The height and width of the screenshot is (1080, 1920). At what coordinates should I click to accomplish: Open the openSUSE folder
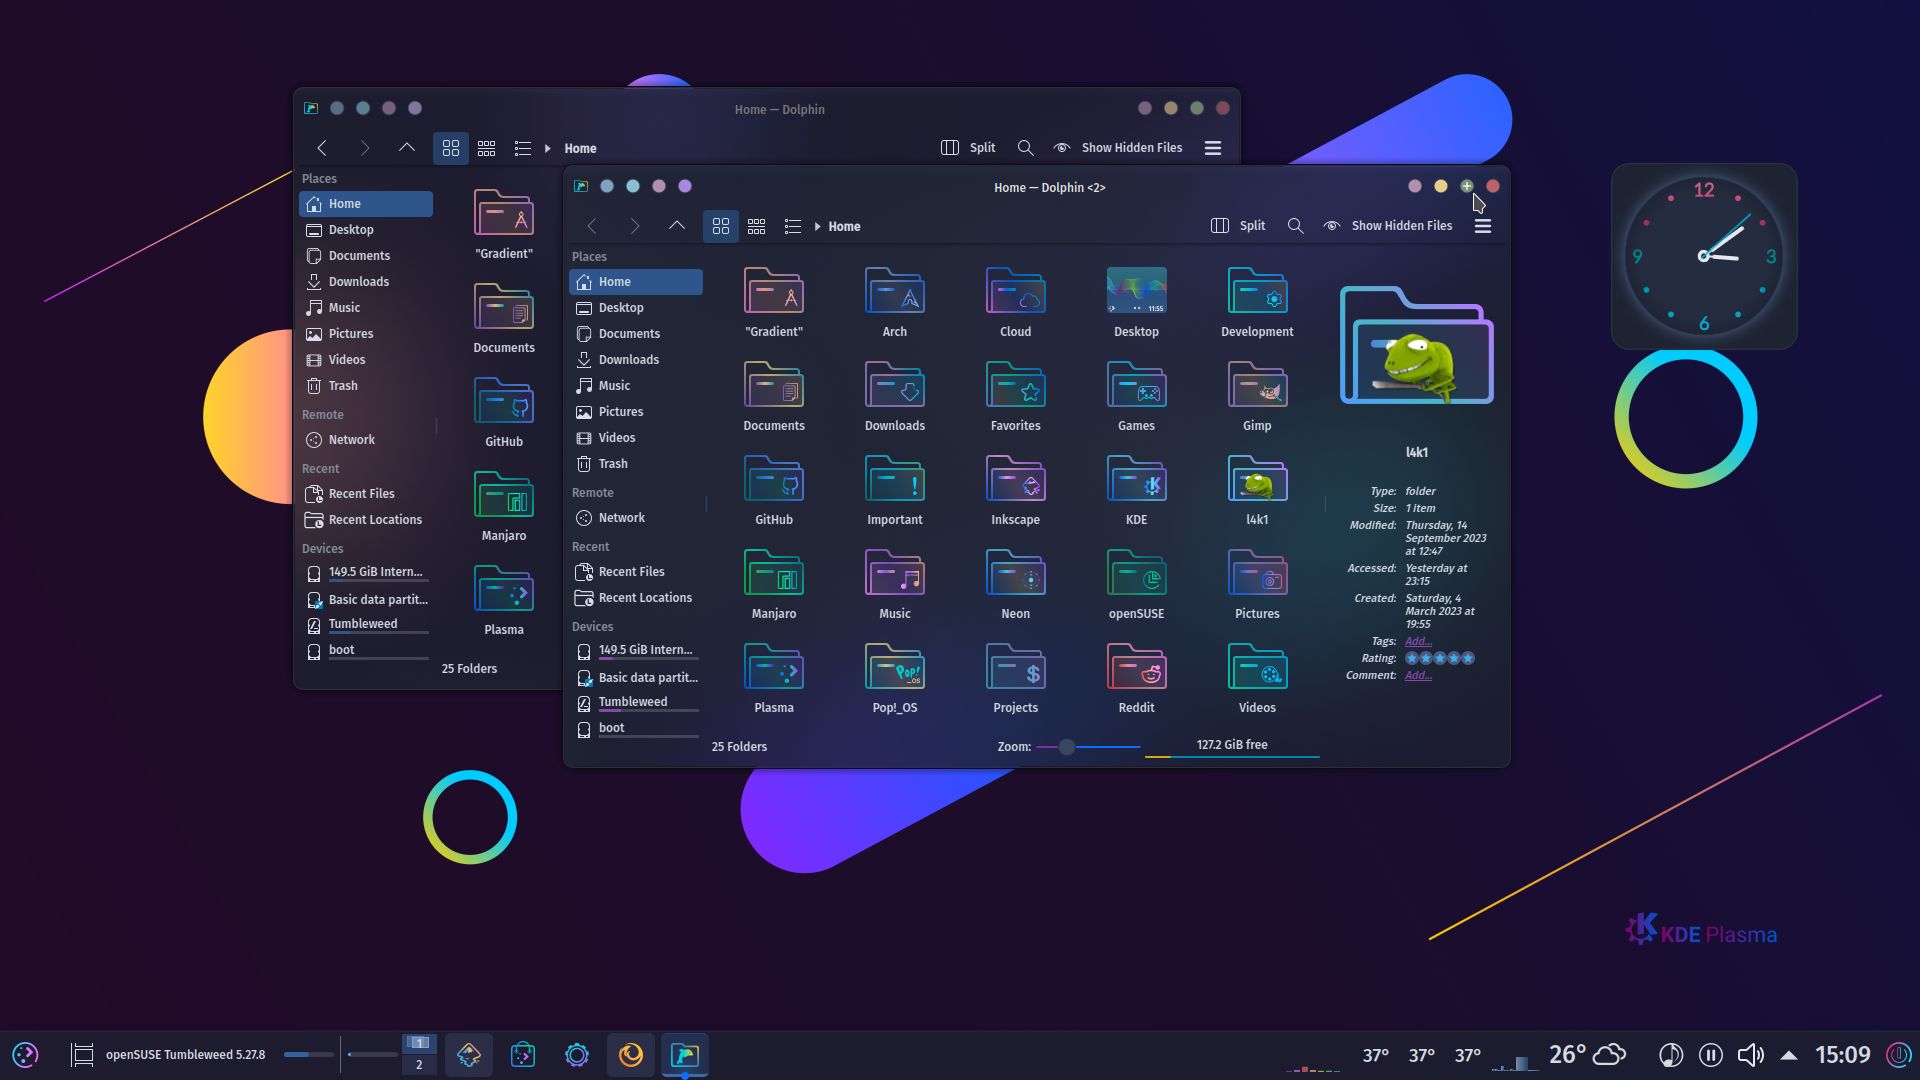1136,584
